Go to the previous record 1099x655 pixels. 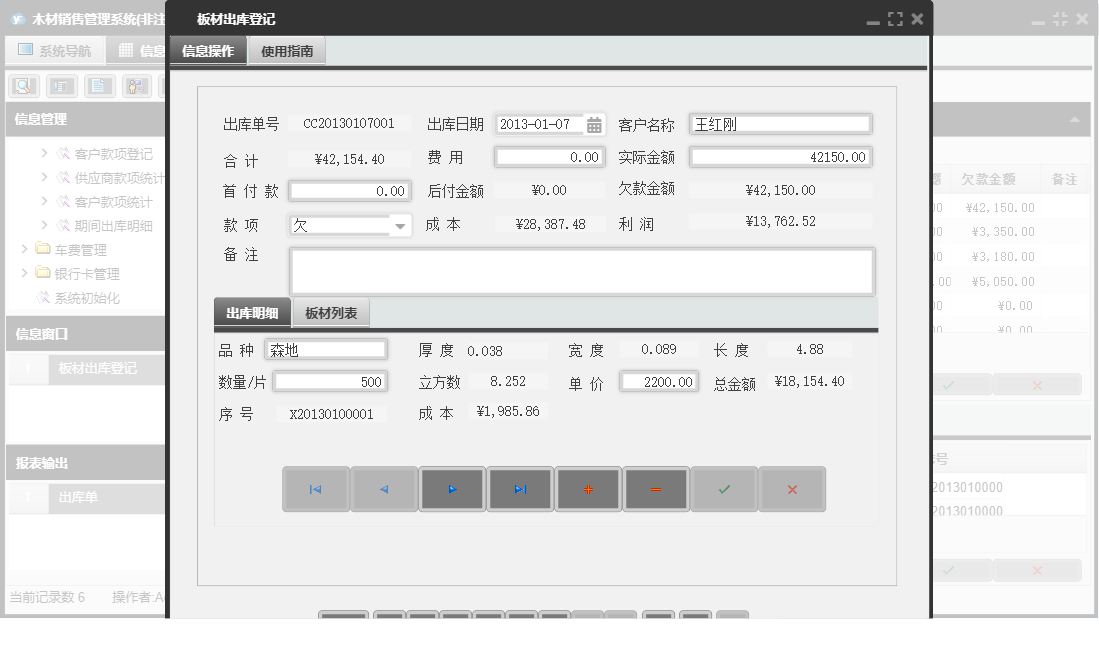click(x=384, y=489)
